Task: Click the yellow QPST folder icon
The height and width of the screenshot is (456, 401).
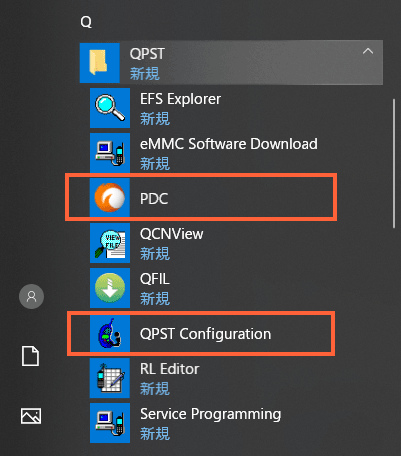Action: [x=99, y=63]
